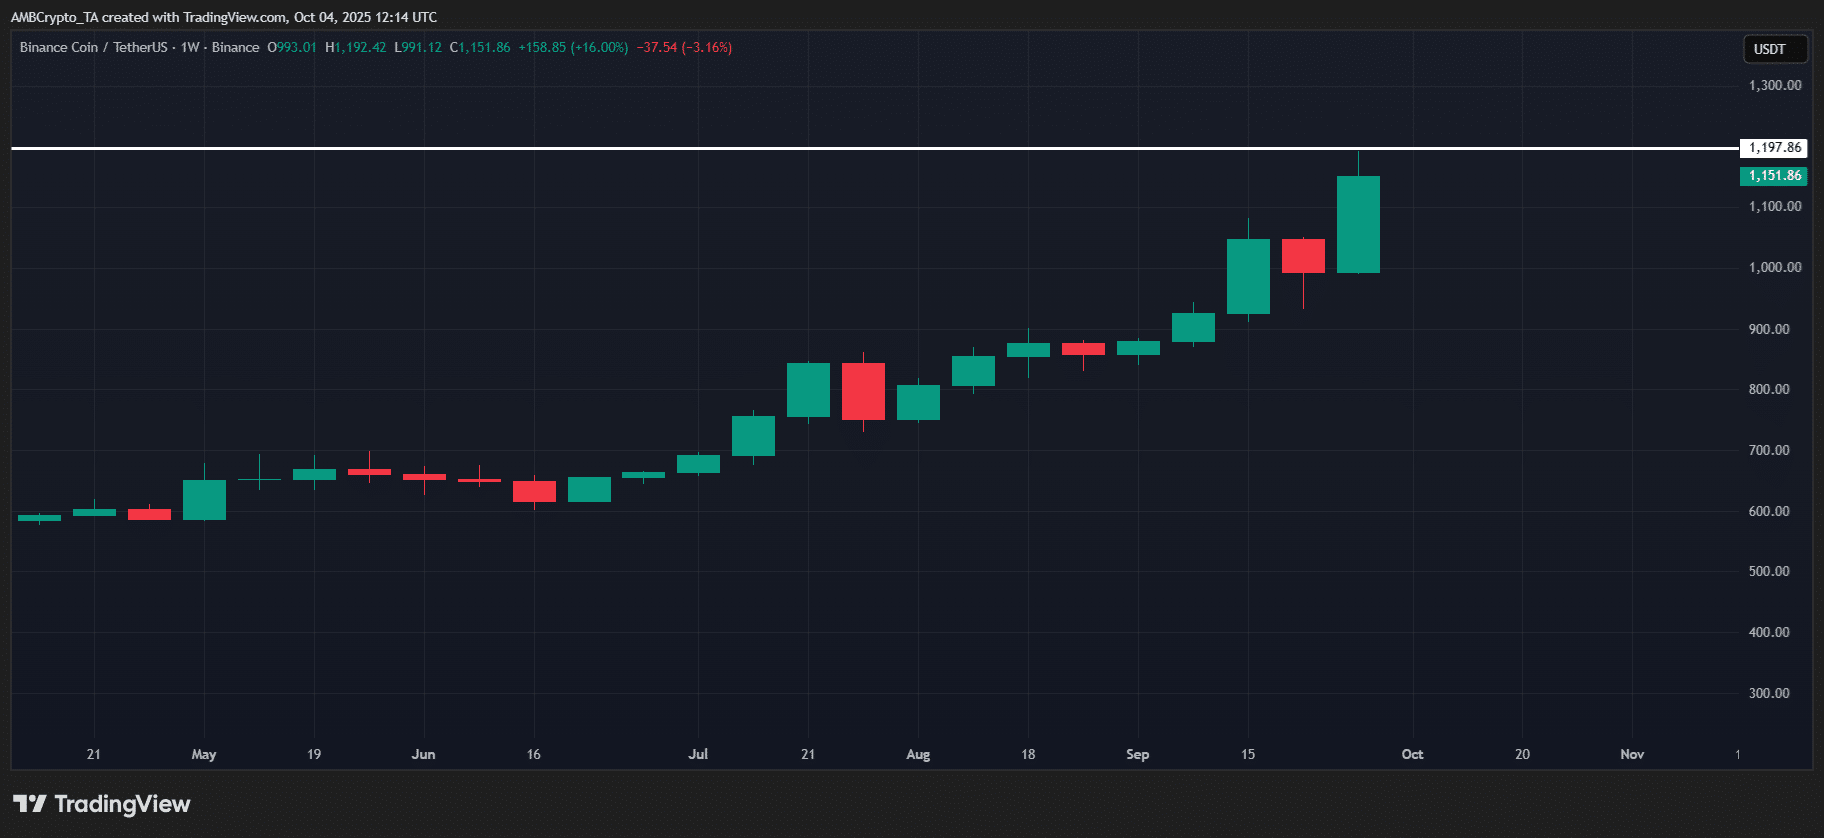Click the Jul label on time axis
The image size is (1824, 838).
tap(698, 754)
